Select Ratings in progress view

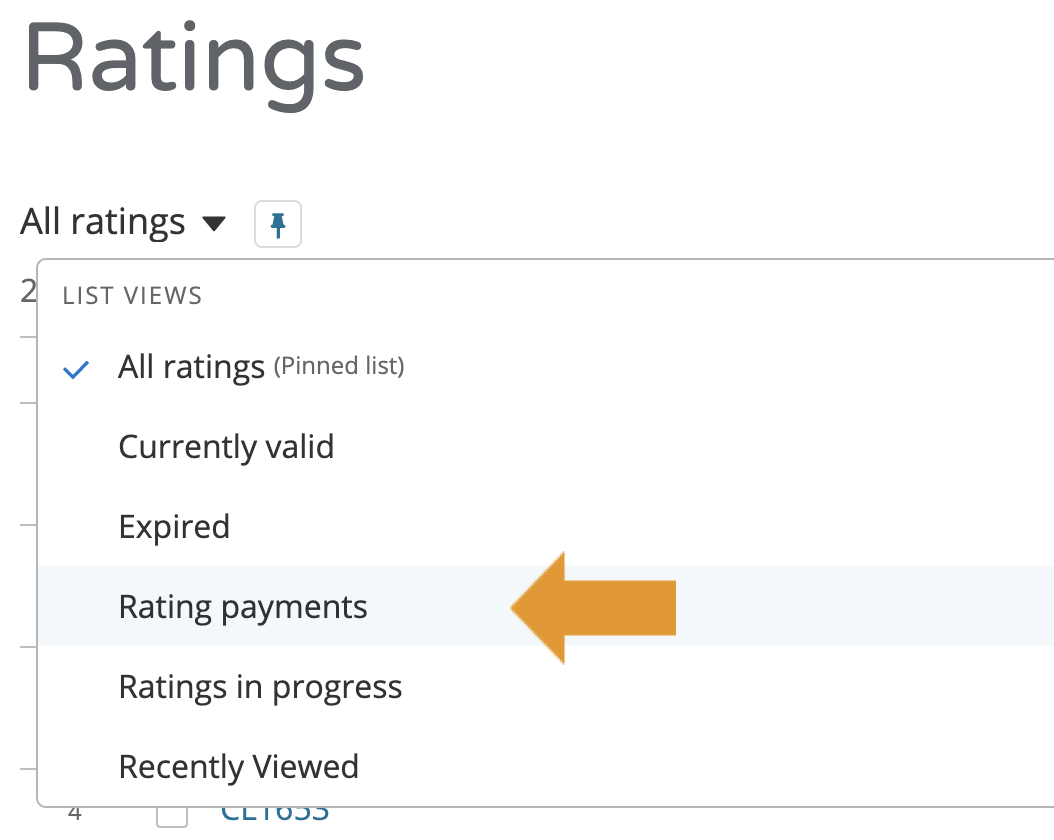click(x=260, y=687)
